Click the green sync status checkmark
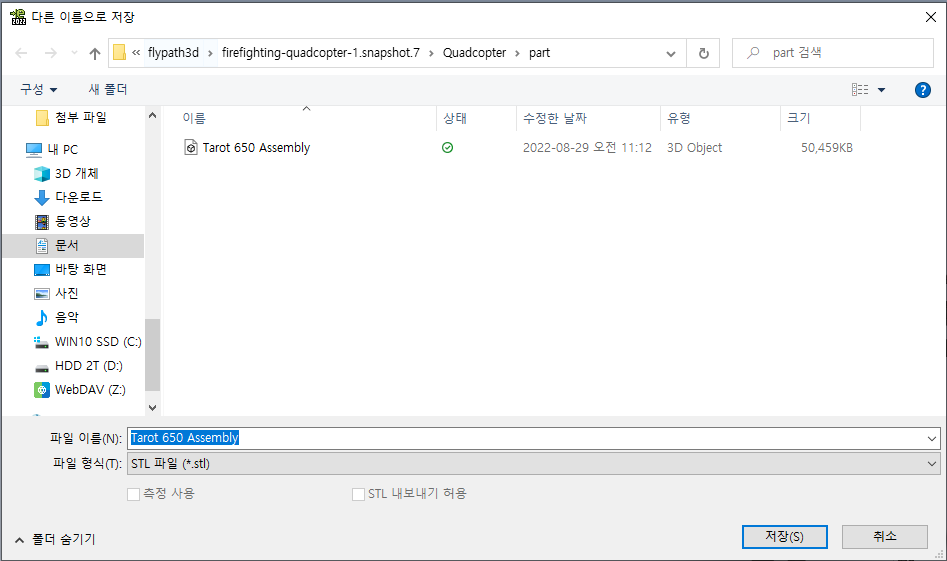The width and height of the screenshot is (947, 561). [448, 147]
